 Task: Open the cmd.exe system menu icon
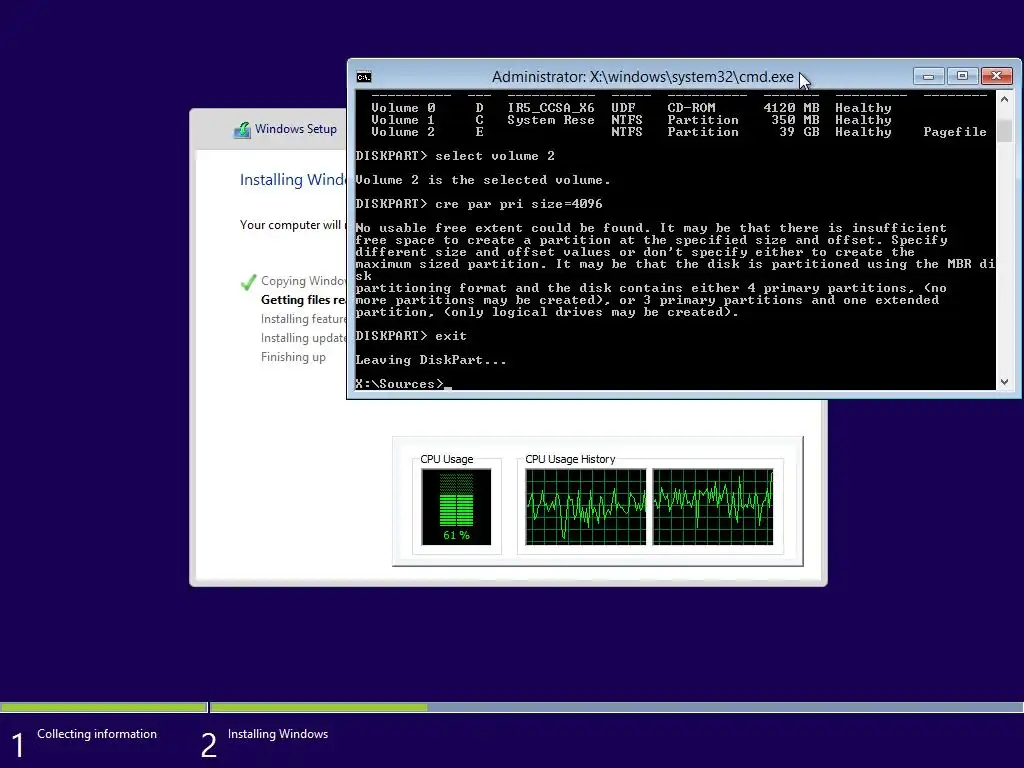coord(364,77)
